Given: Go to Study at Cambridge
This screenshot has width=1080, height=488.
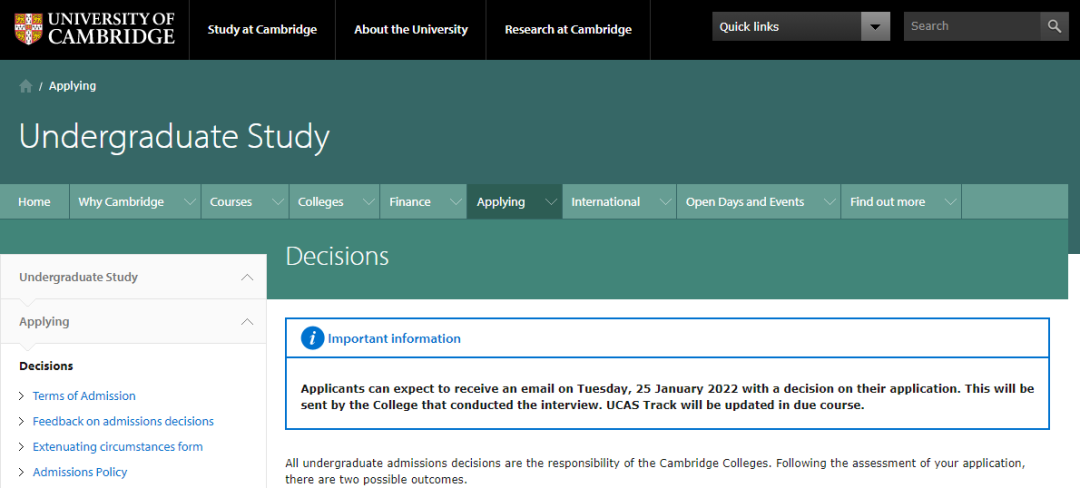Looking at the screenshot, I should (262, 30).
